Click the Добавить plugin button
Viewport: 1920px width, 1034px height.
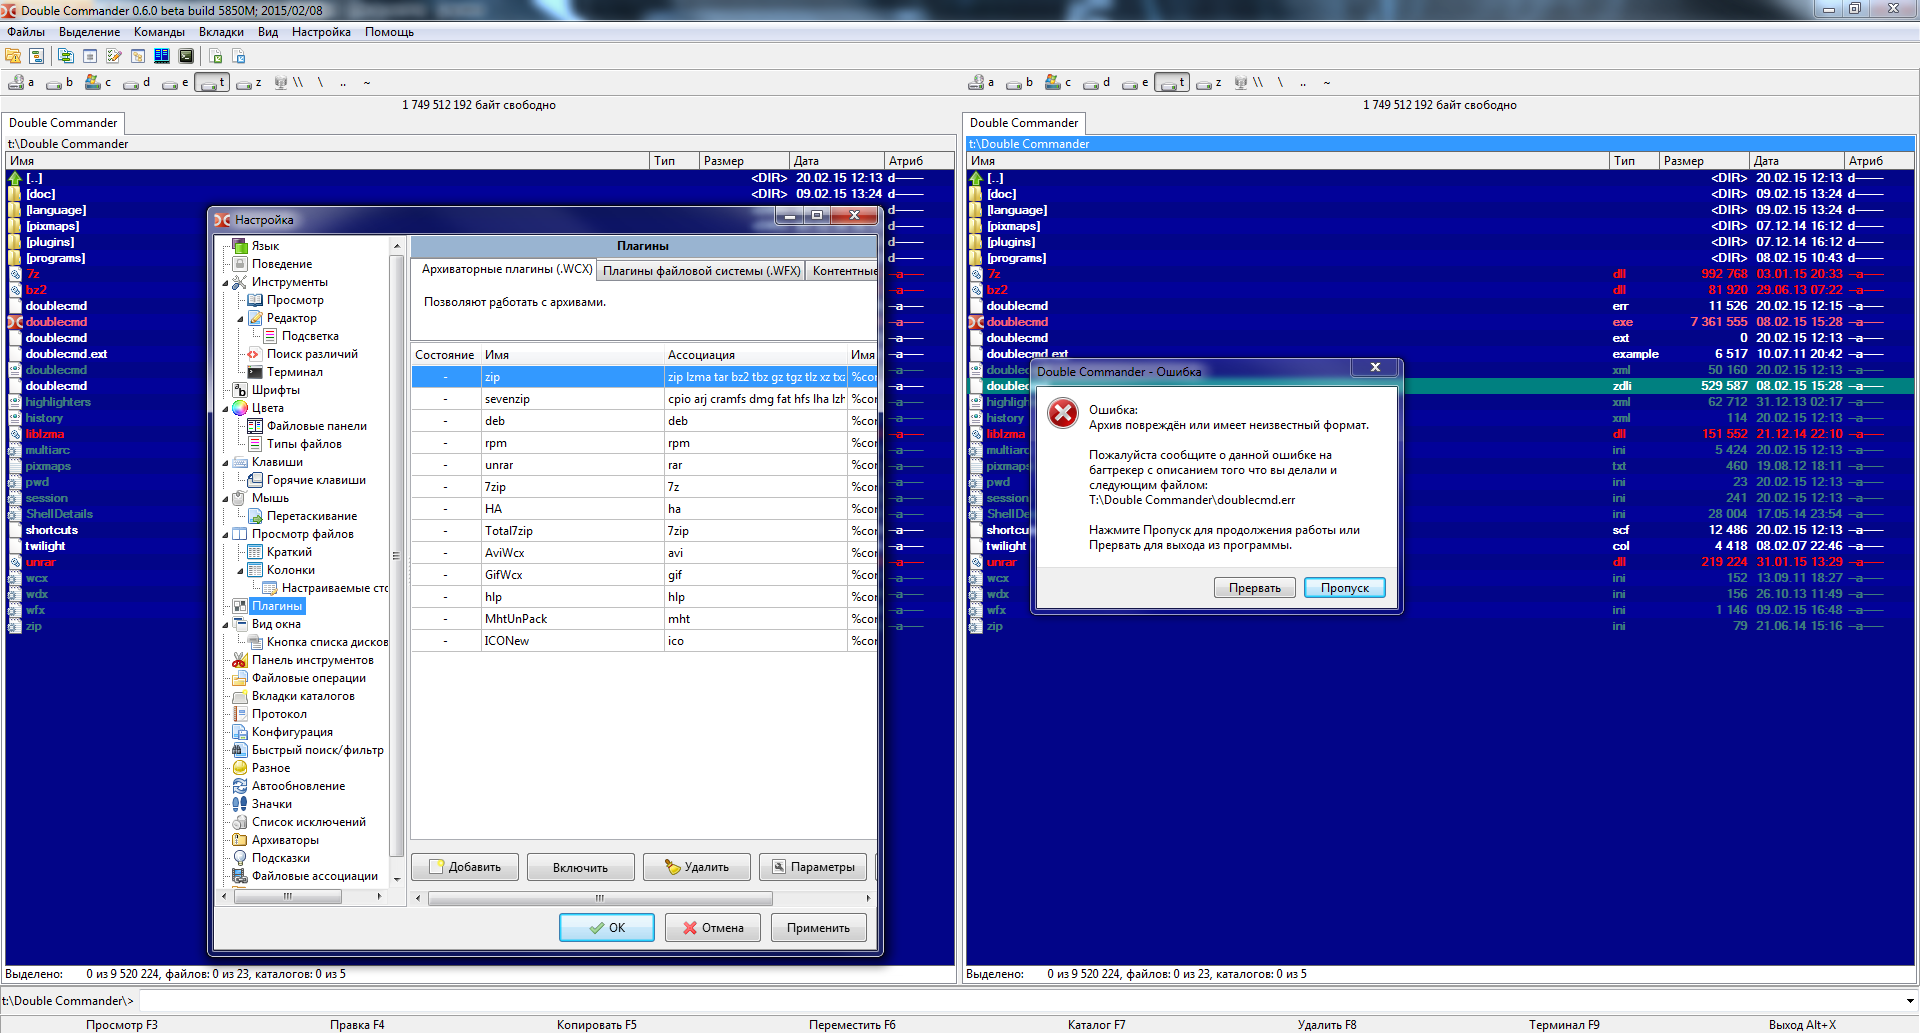(x=465, y=867)
